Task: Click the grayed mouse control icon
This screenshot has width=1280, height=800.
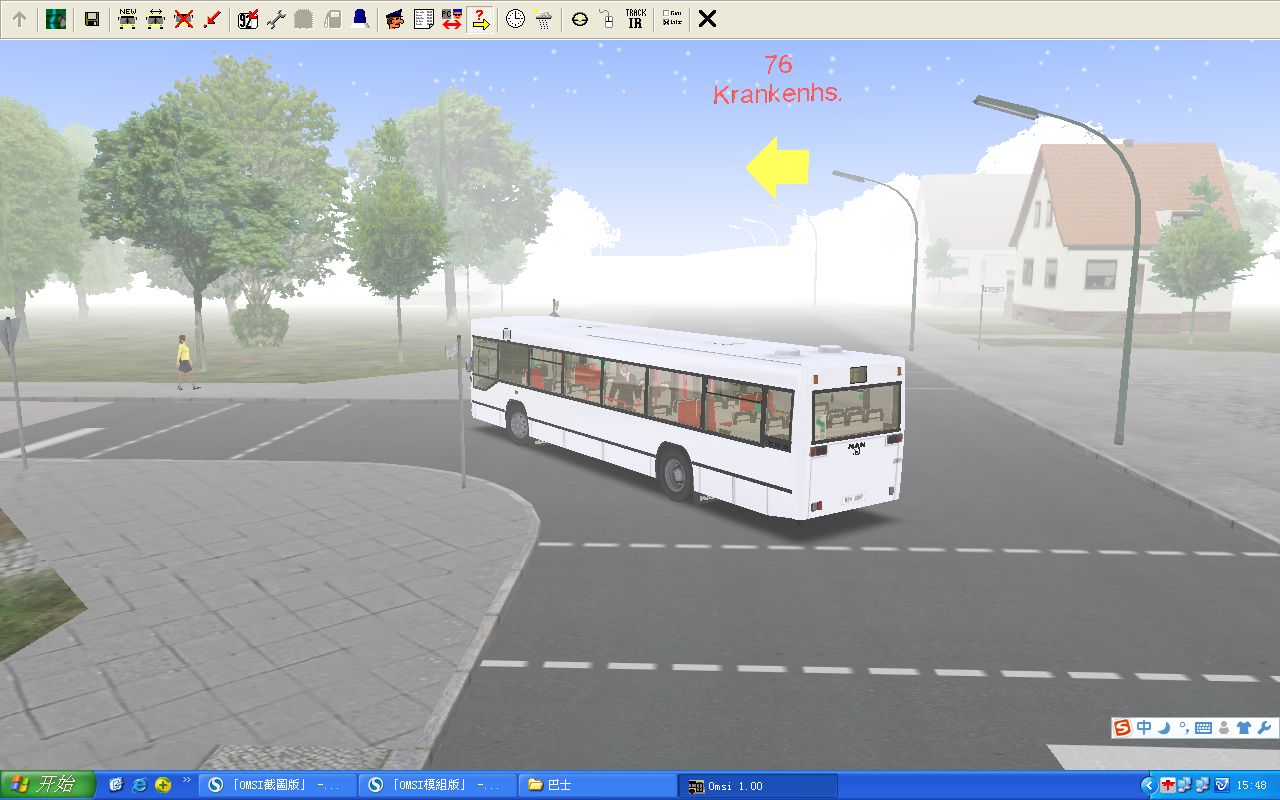Action: tap(607, 18)
